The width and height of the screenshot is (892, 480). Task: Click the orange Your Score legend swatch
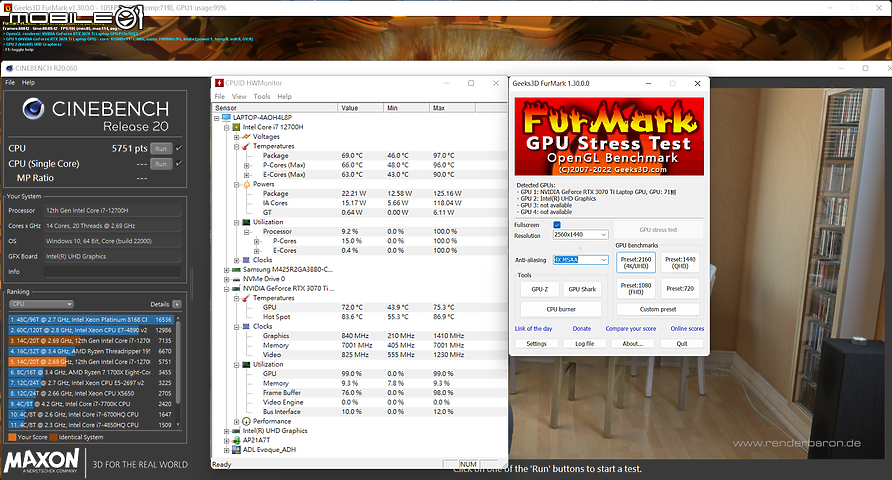[12, 437]
